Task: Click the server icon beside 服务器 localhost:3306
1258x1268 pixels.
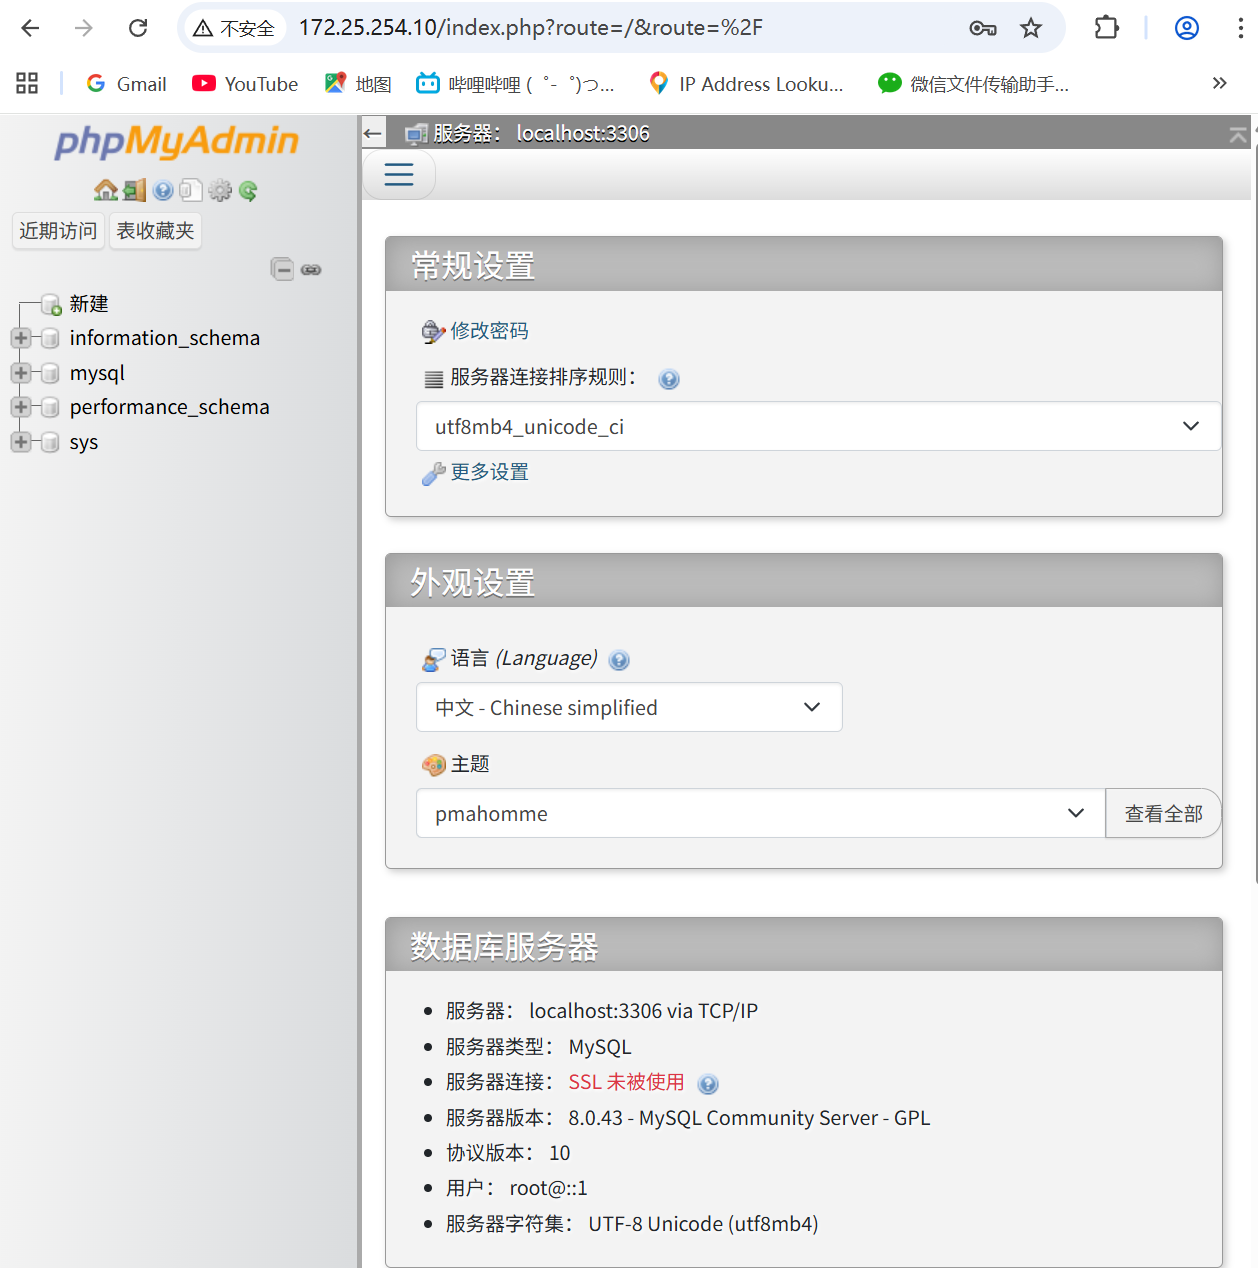Action: click(416, 133)
